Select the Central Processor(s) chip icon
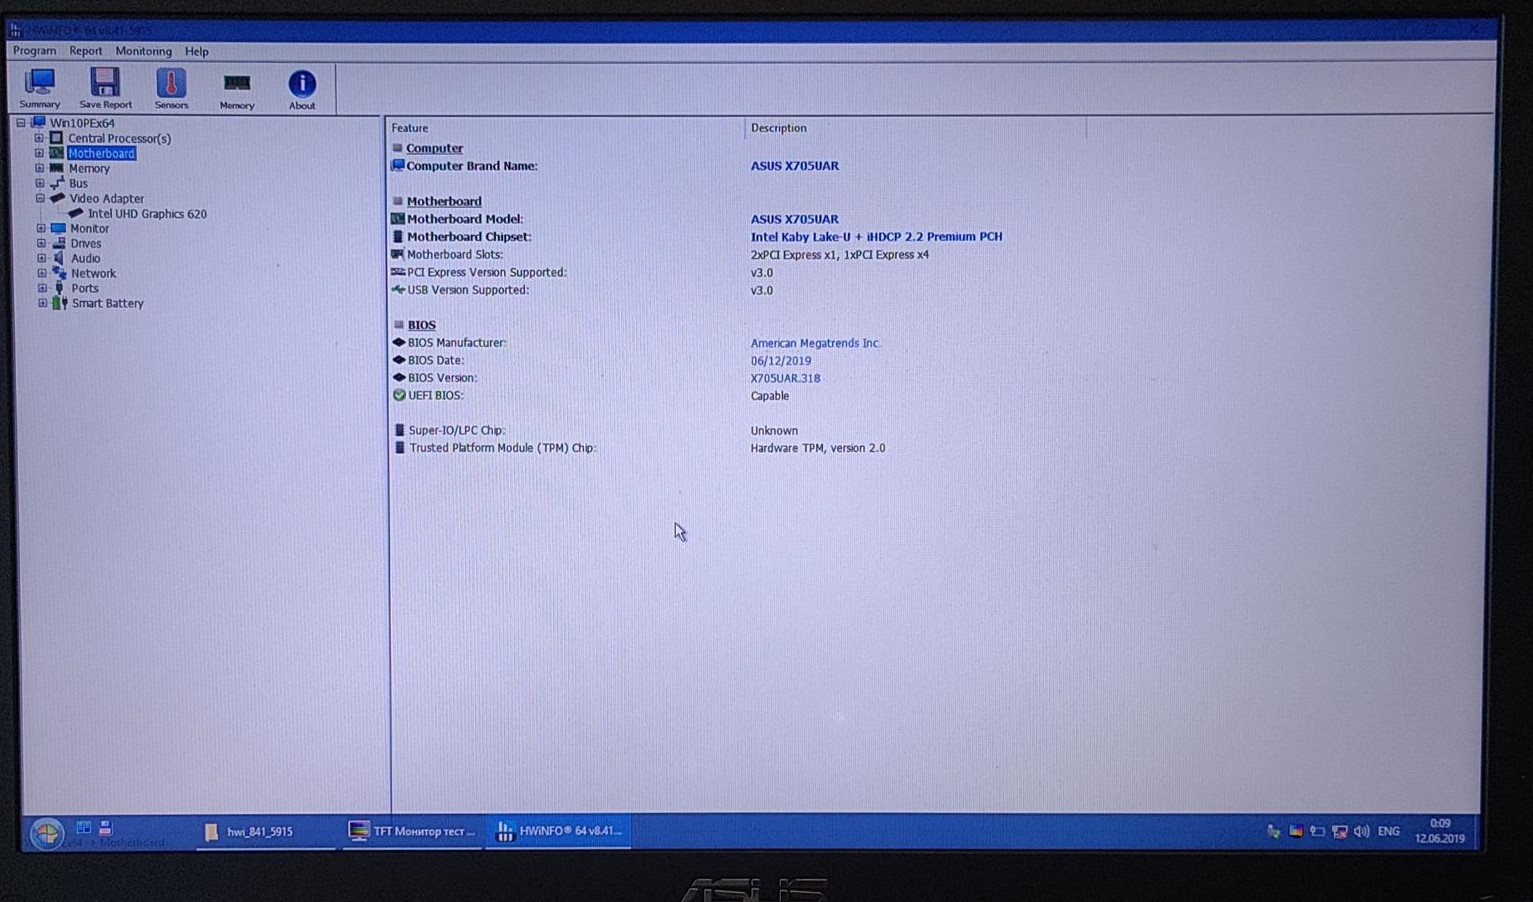 (x=56, y=138)
